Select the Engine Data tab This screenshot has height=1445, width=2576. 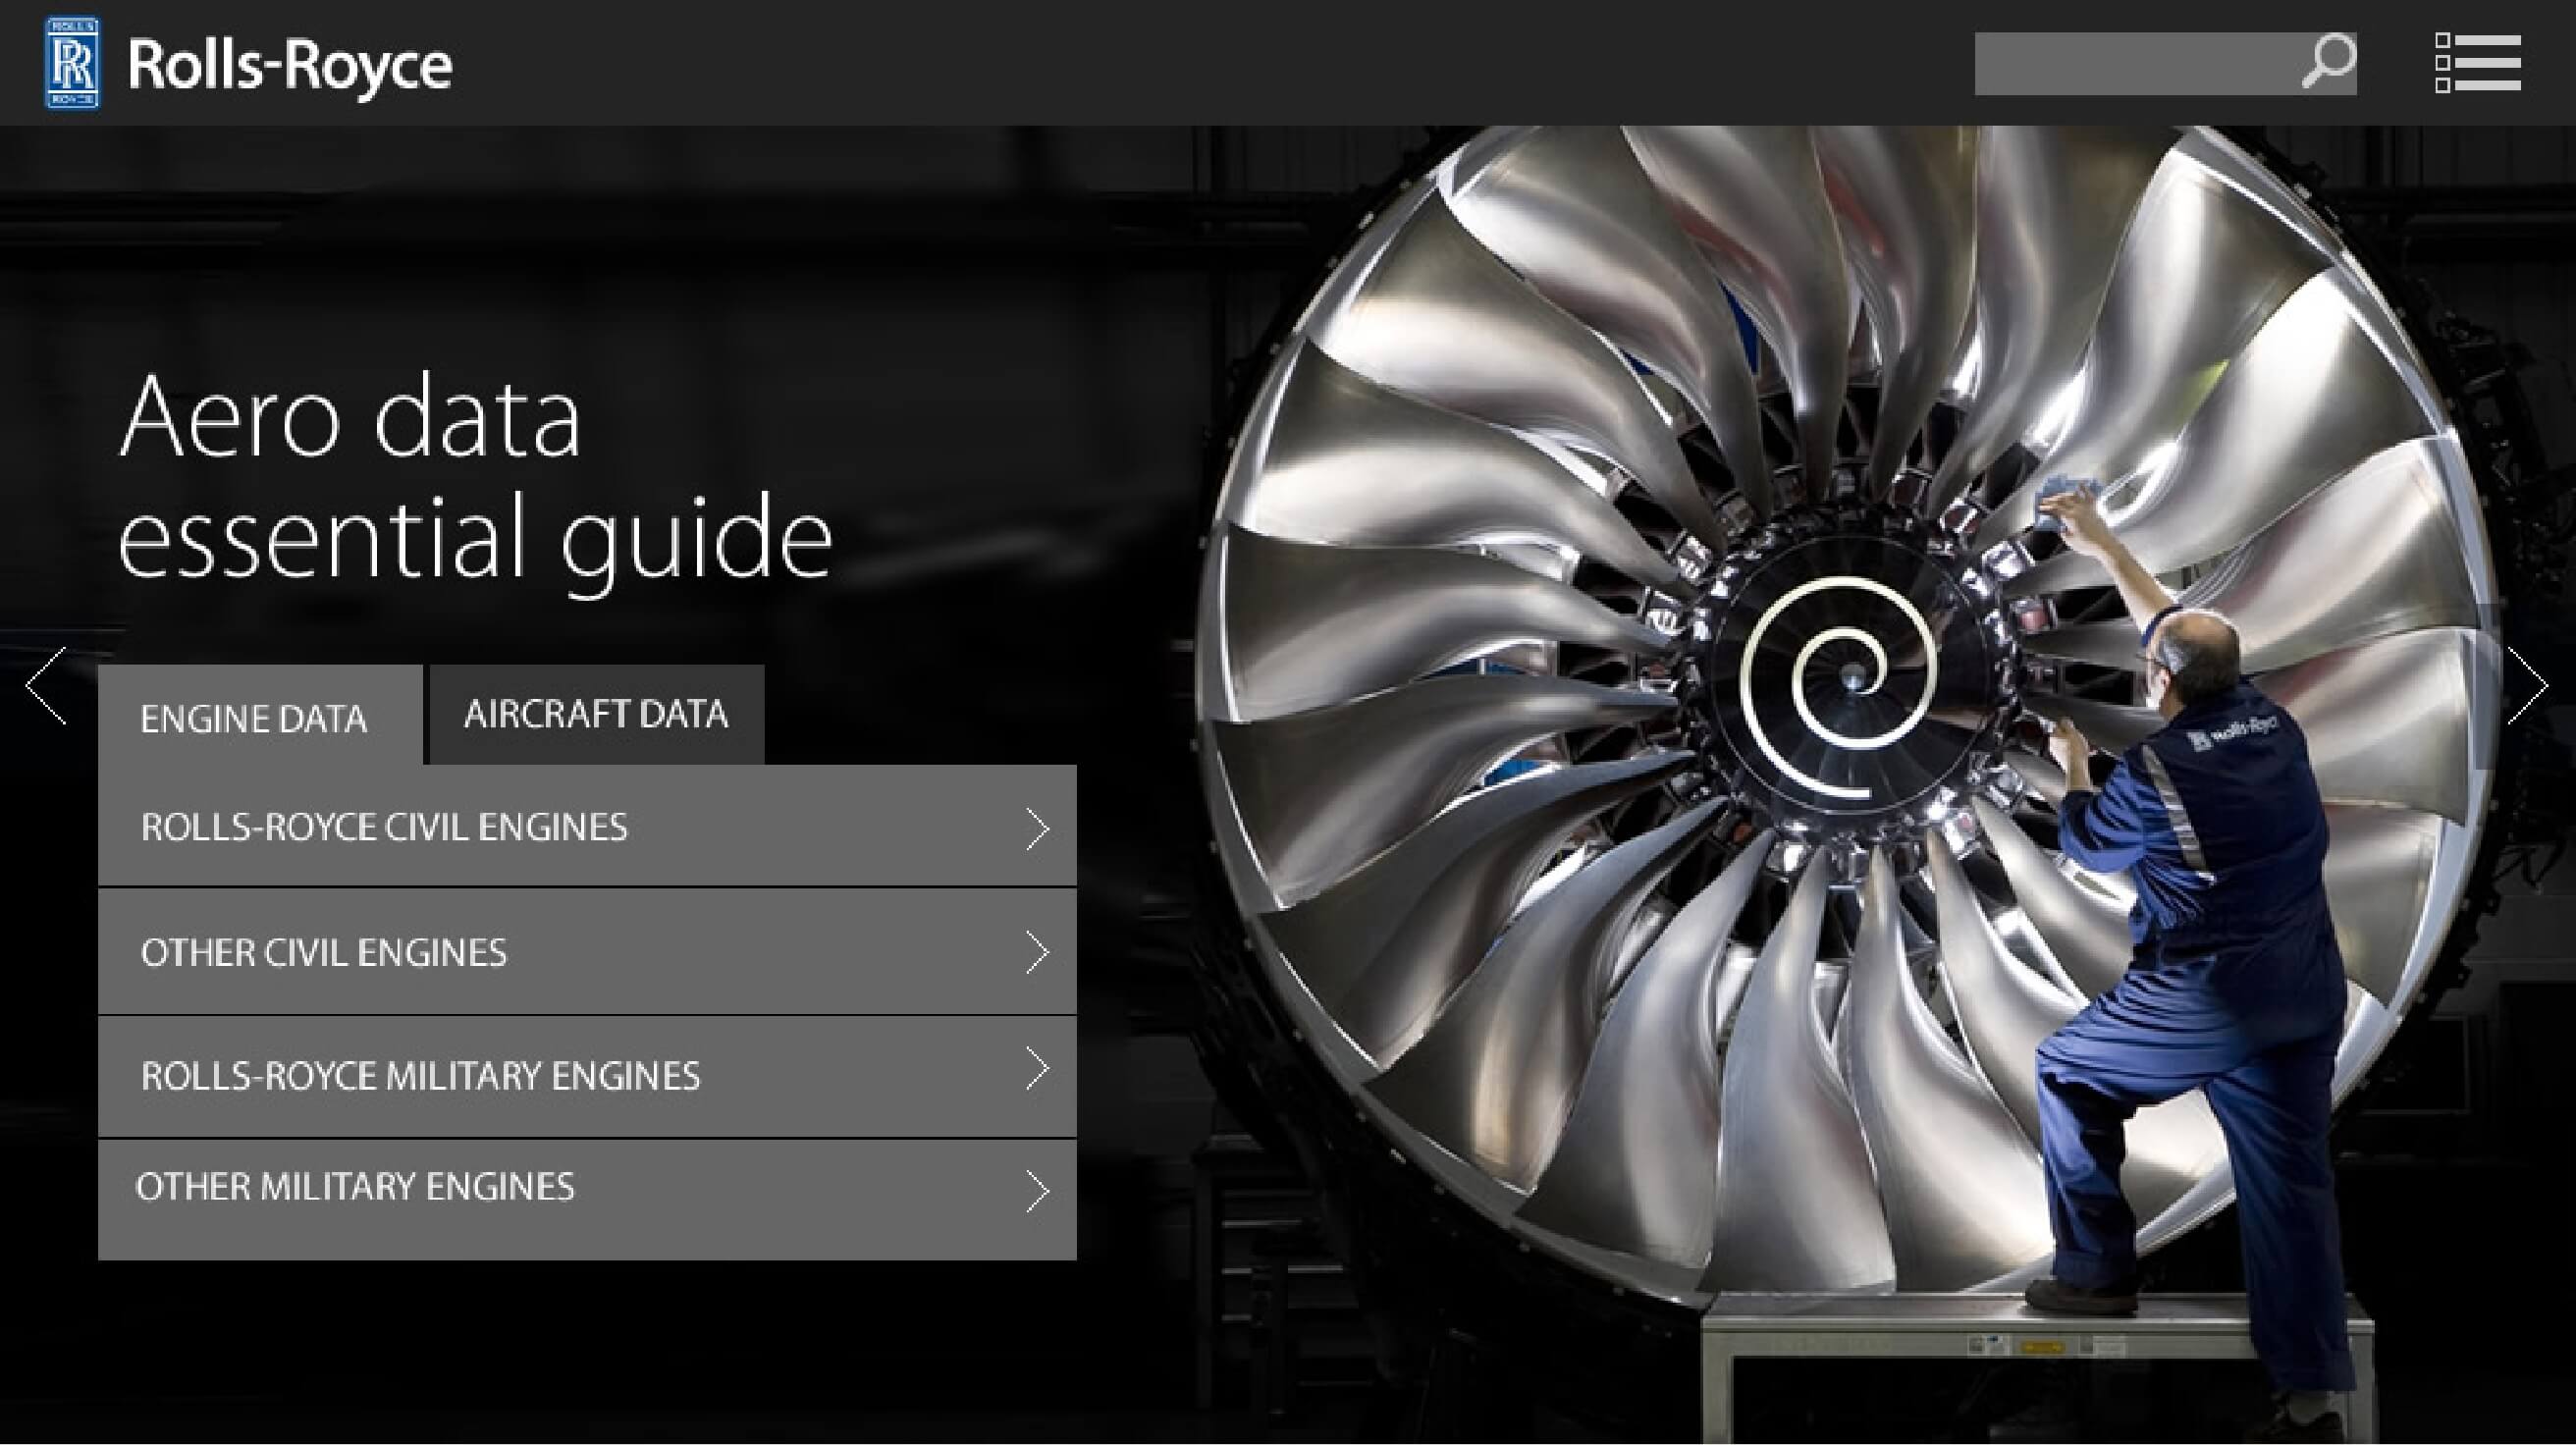[x=254, y=718]
